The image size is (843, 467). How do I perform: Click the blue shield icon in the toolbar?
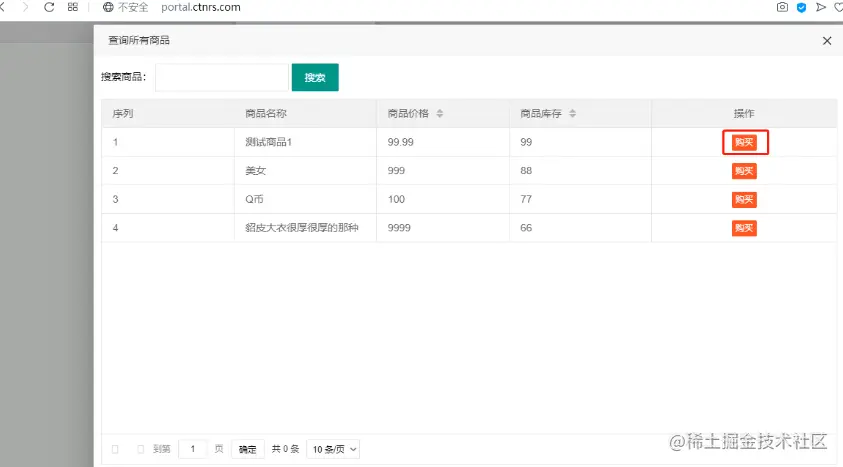tap(801, 8)
